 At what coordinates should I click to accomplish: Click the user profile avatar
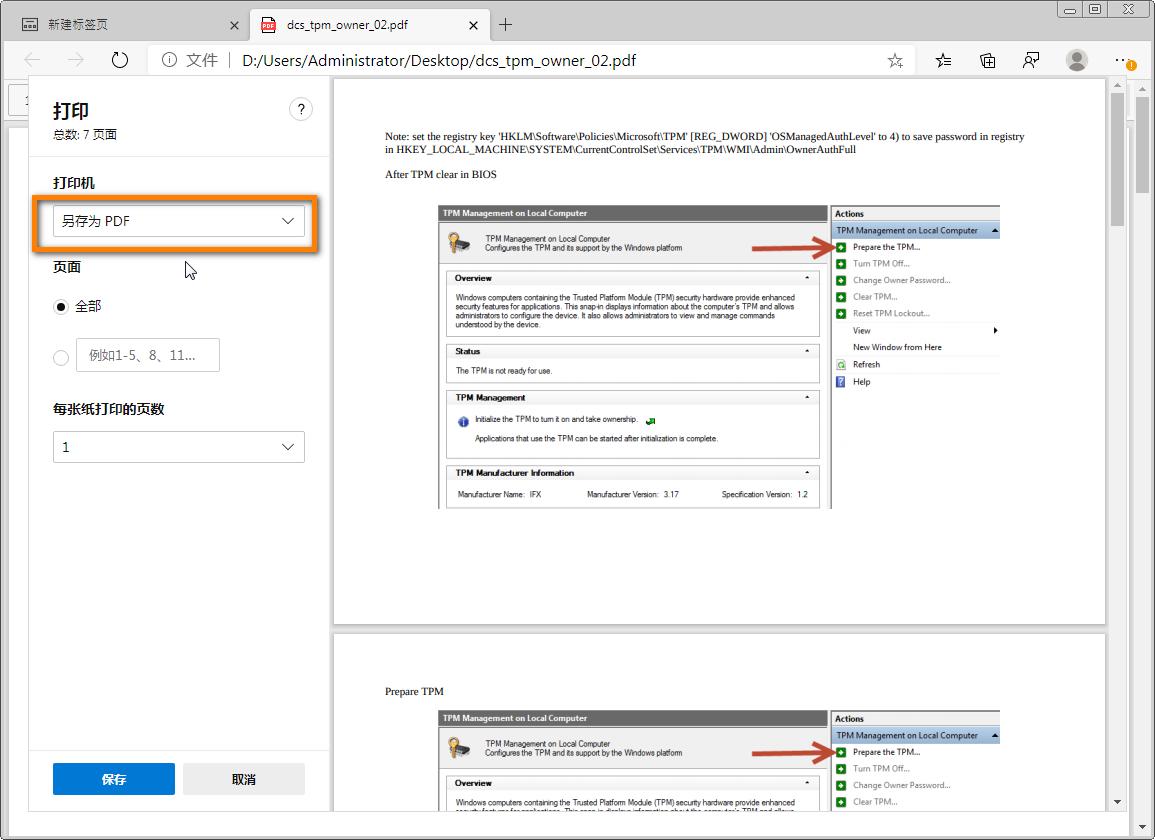coord(1076,61)
